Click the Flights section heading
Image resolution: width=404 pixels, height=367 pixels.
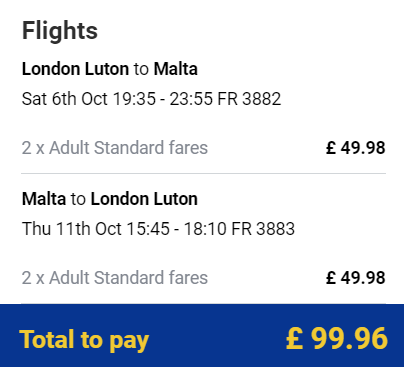pyautogui.click(x=60, y=31)
